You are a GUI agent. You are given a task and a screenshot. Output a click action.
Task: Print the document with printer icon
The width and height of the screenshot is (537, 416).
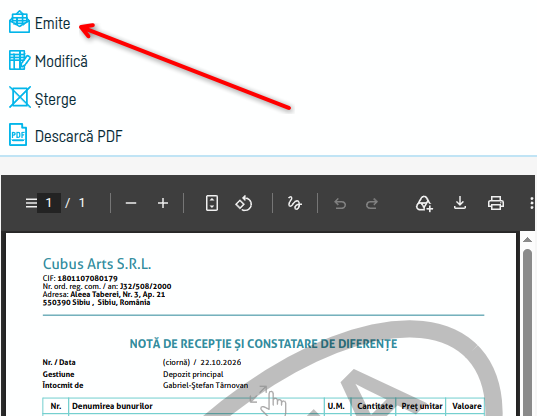(496, 203)
